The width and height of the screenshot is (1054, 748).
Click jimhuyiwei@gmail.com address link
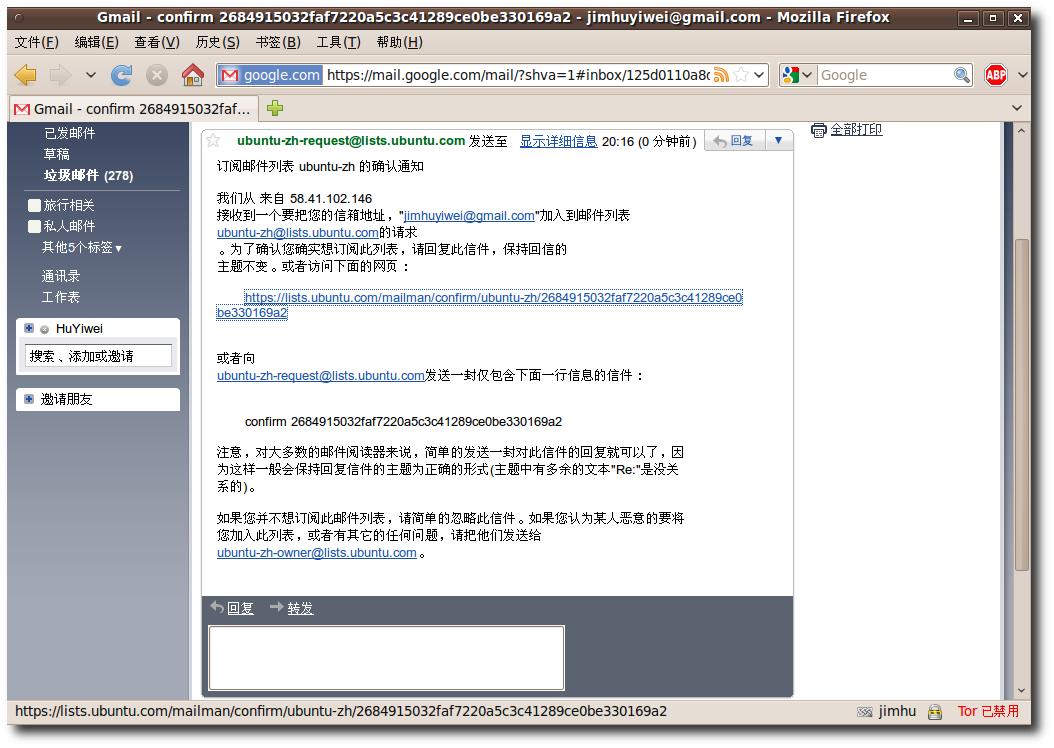(469, 215)
